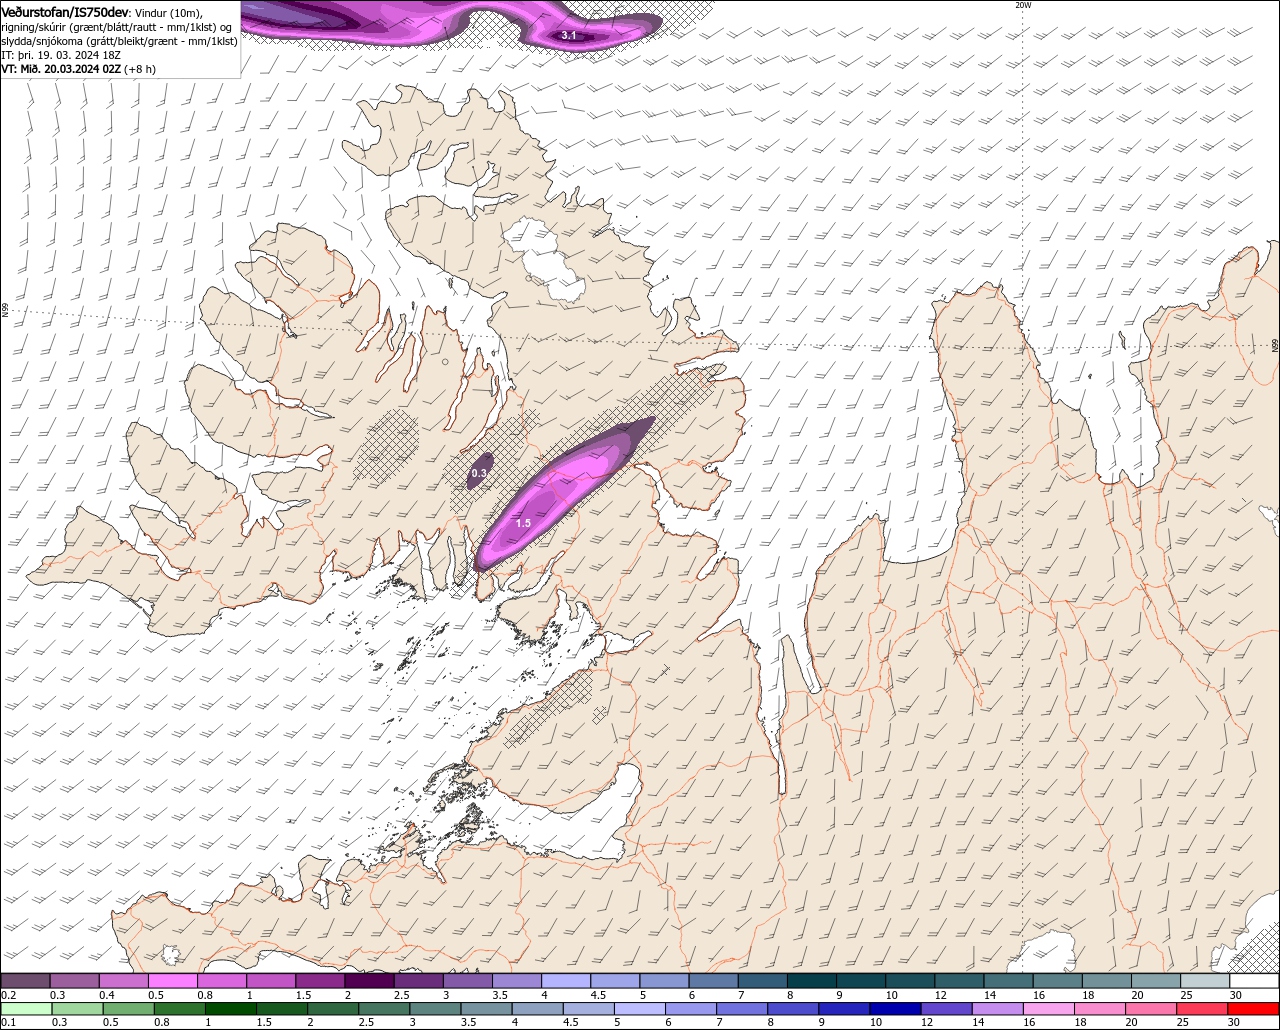The height and width of the screenshot is (1030, 1280).
Task: Select the pale green 0.1 swatch in bottom legend row
Action: tap(26, 1009)
